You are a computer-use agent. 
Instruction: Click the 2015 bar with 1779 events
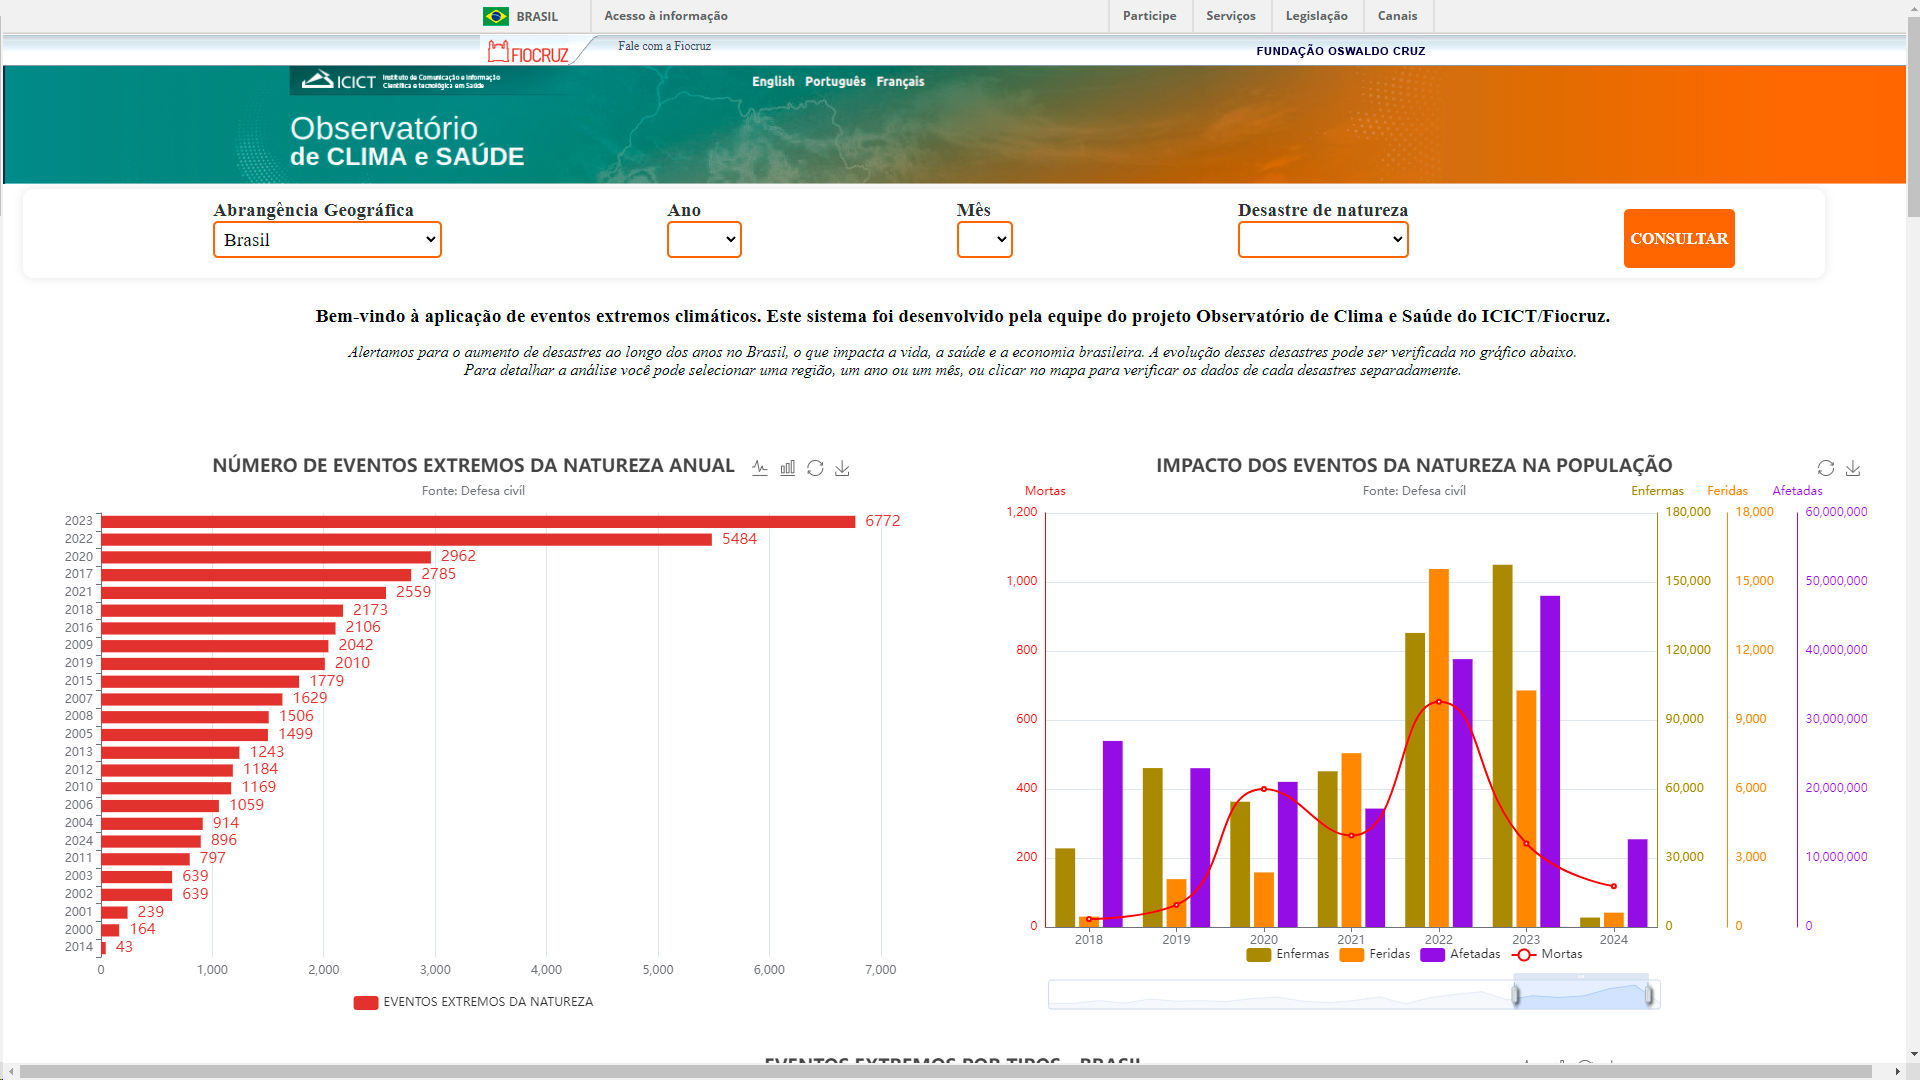point(200,682)
